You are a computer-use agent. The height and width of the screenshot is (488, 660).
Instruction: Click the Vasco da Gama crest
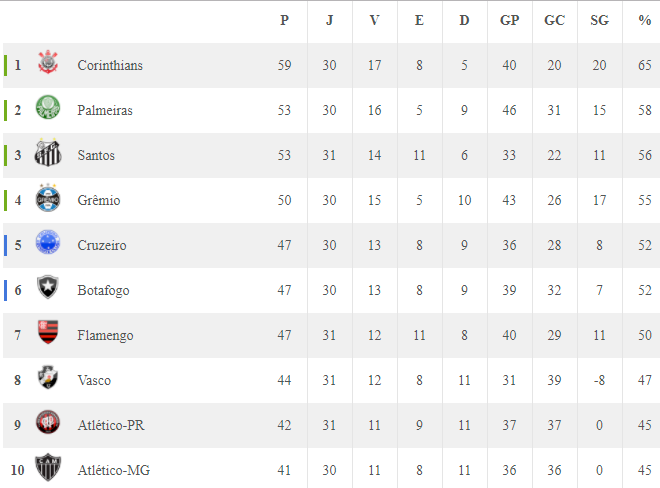(x=48, y=377)
